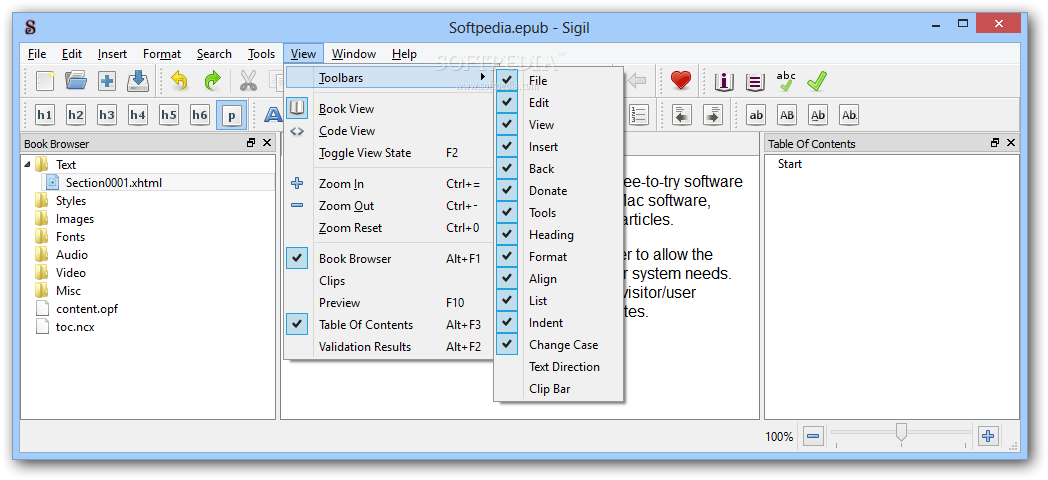Screen dimensions: 1048x480
Task: Uncheck Indent in the Toolbars submenu
Action: [x=558, y=323]
